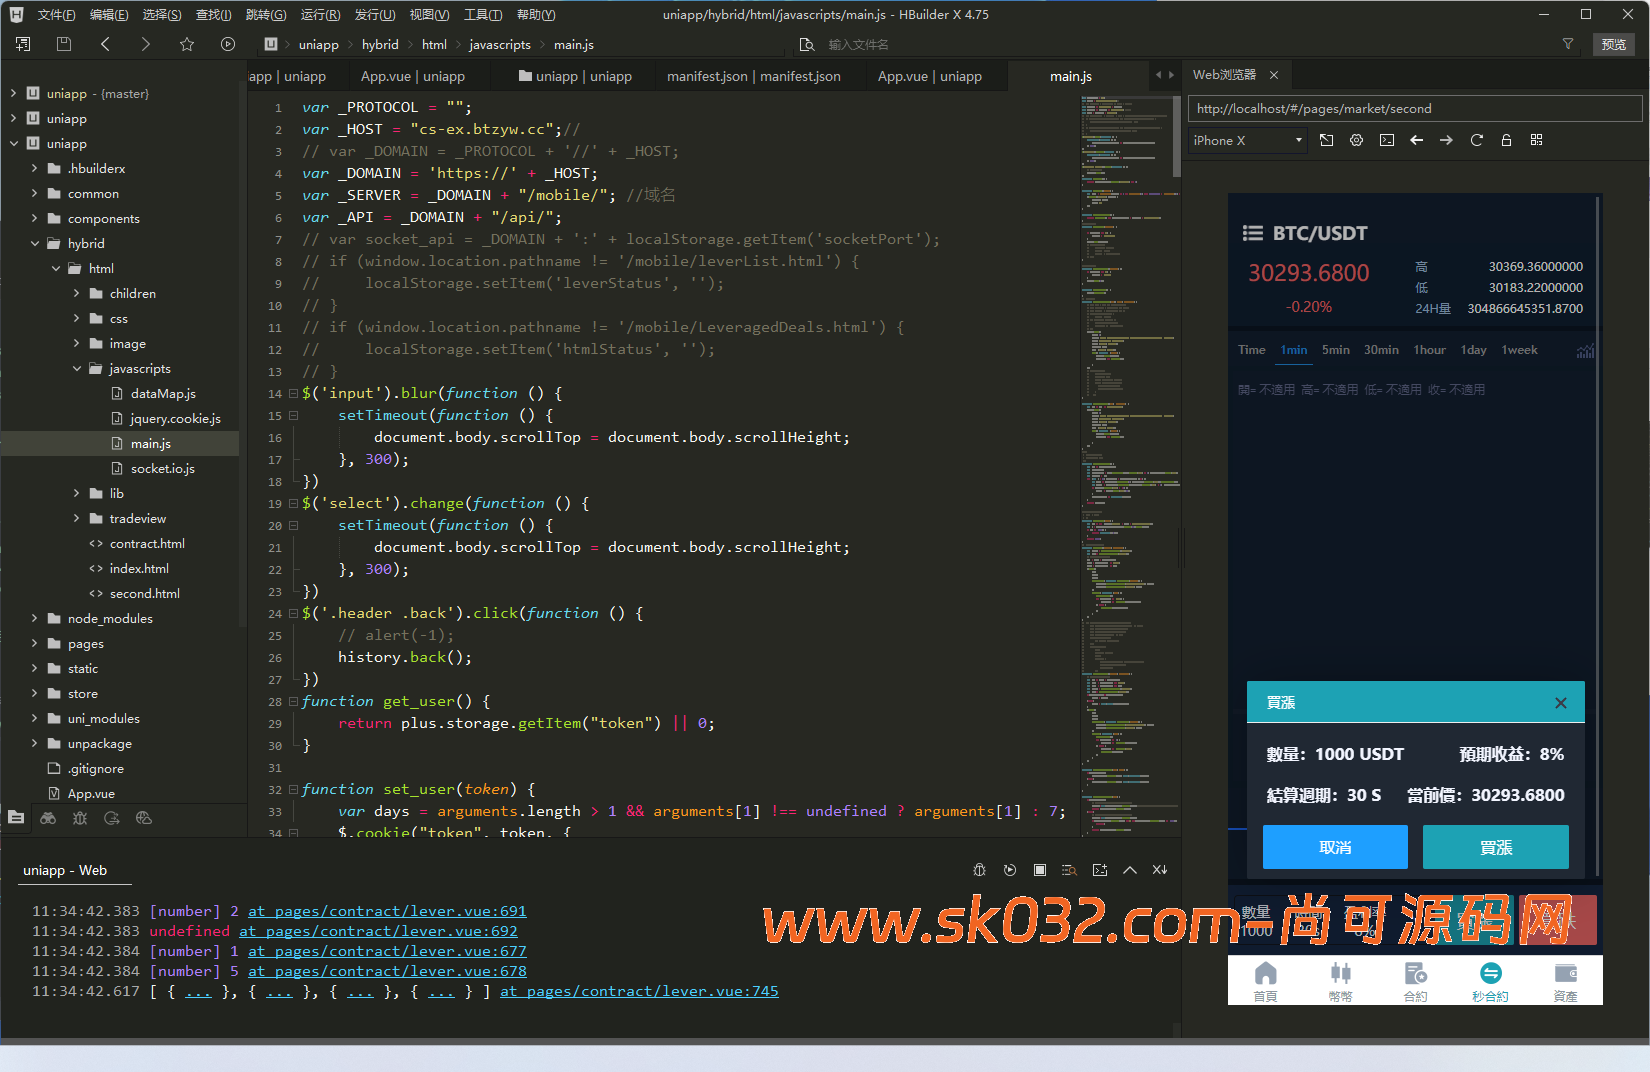
Task: Open the 运行(R) menu
Action: [x=320, y=14]
